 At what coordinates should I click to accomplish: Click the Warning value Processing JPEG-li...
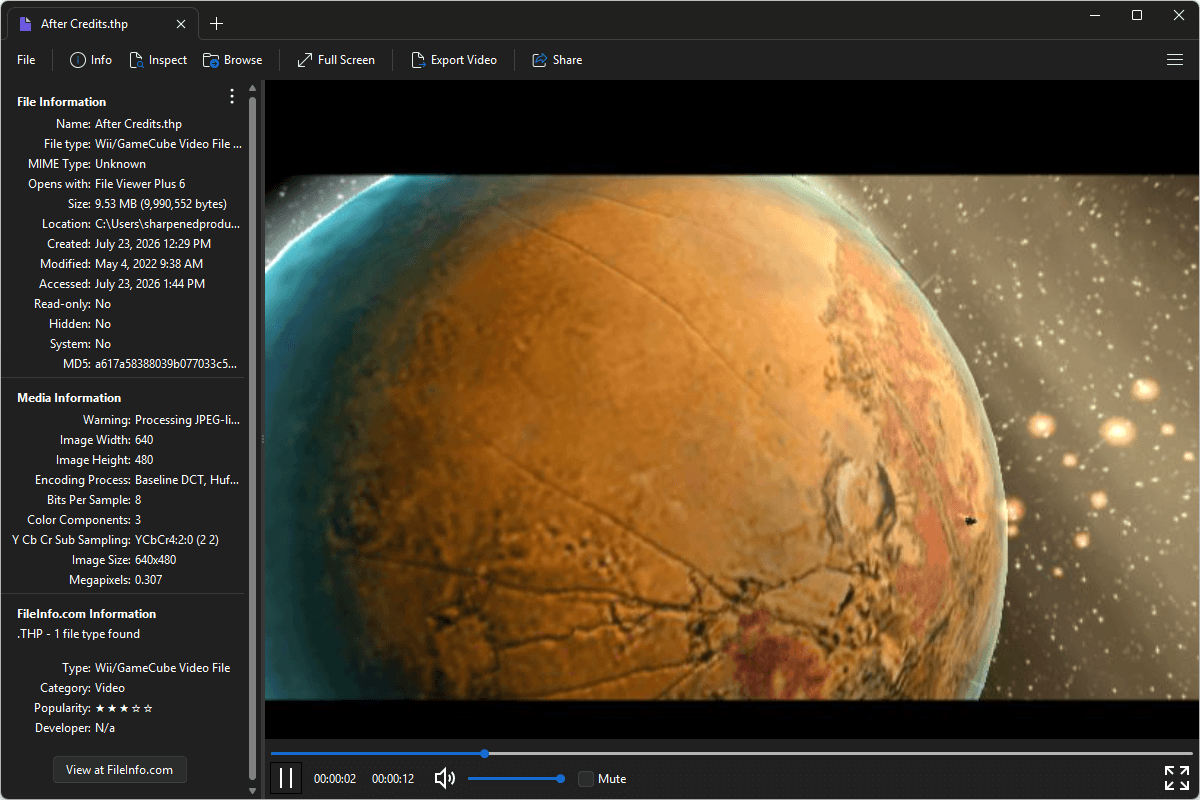[187, 420]
